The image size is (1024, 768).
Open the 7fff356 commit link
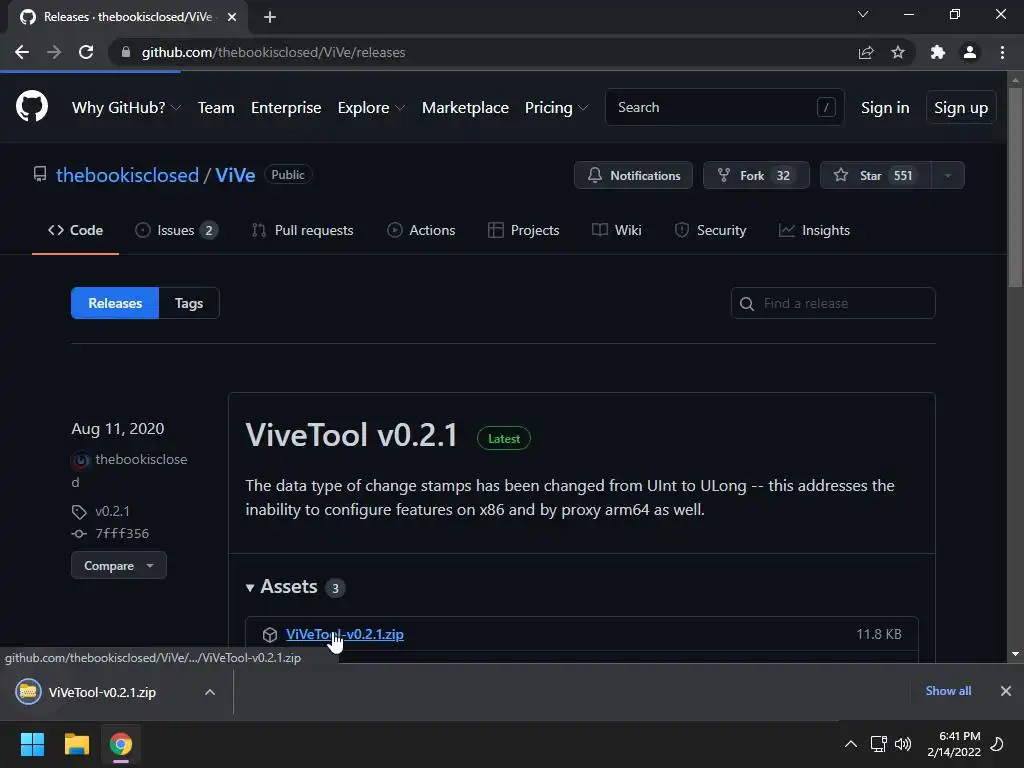(122, 534)
